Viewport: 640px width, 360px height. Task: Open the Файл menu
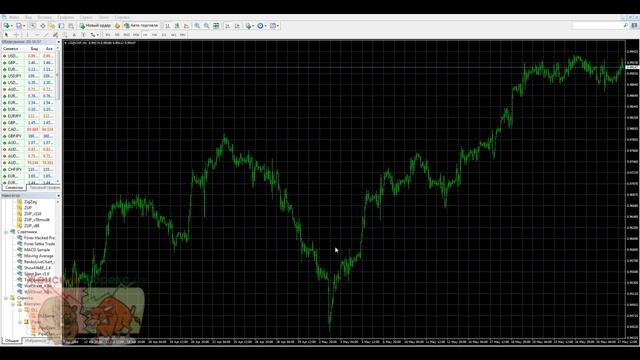[14, 18]
